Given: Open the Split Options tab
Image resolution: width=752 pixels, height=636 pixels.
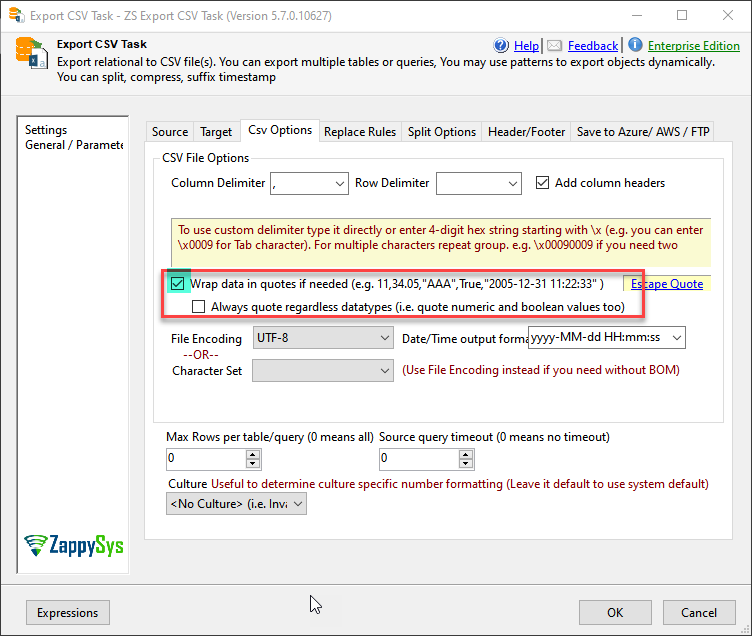Looking at the screenshot, I should [x=442, y=132].
